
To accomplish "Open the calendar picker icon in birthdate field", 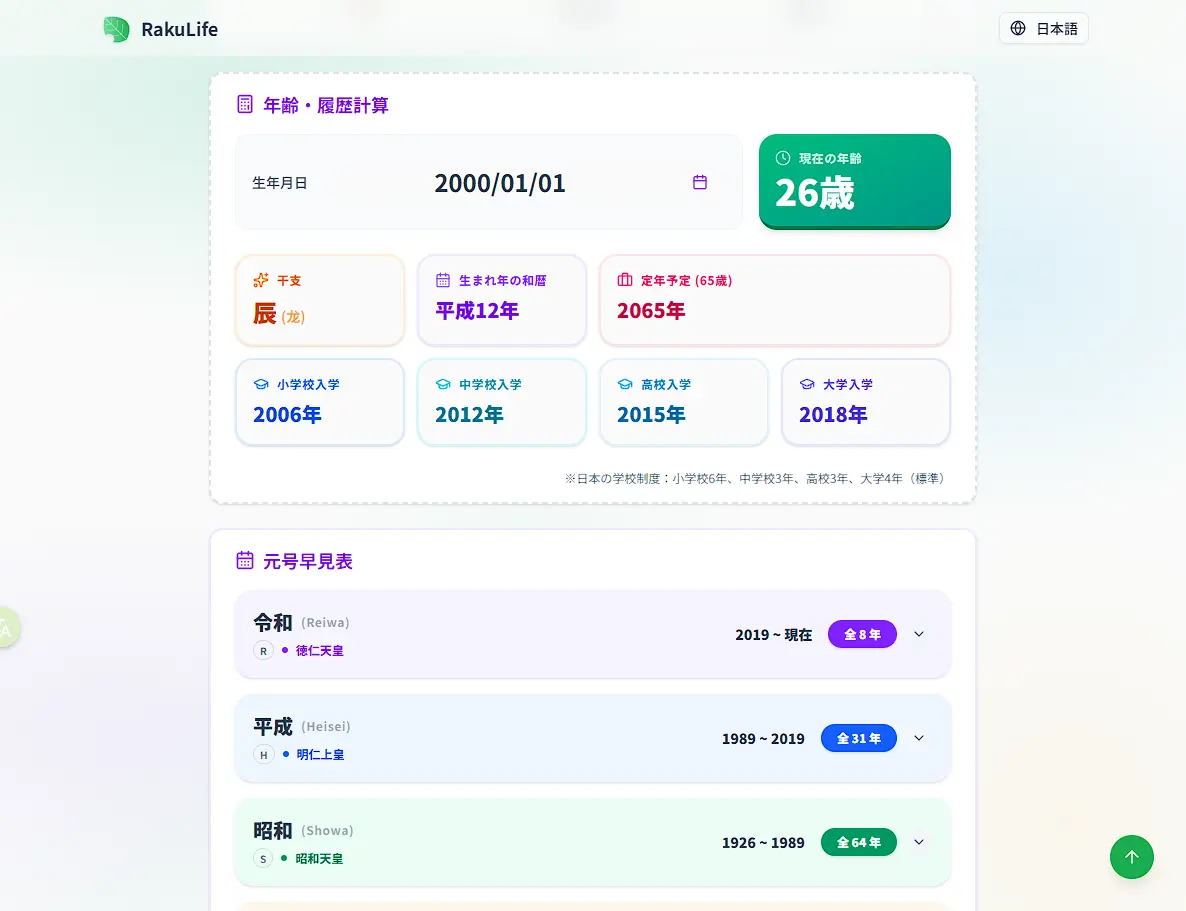I will click(x=700, y=182).
